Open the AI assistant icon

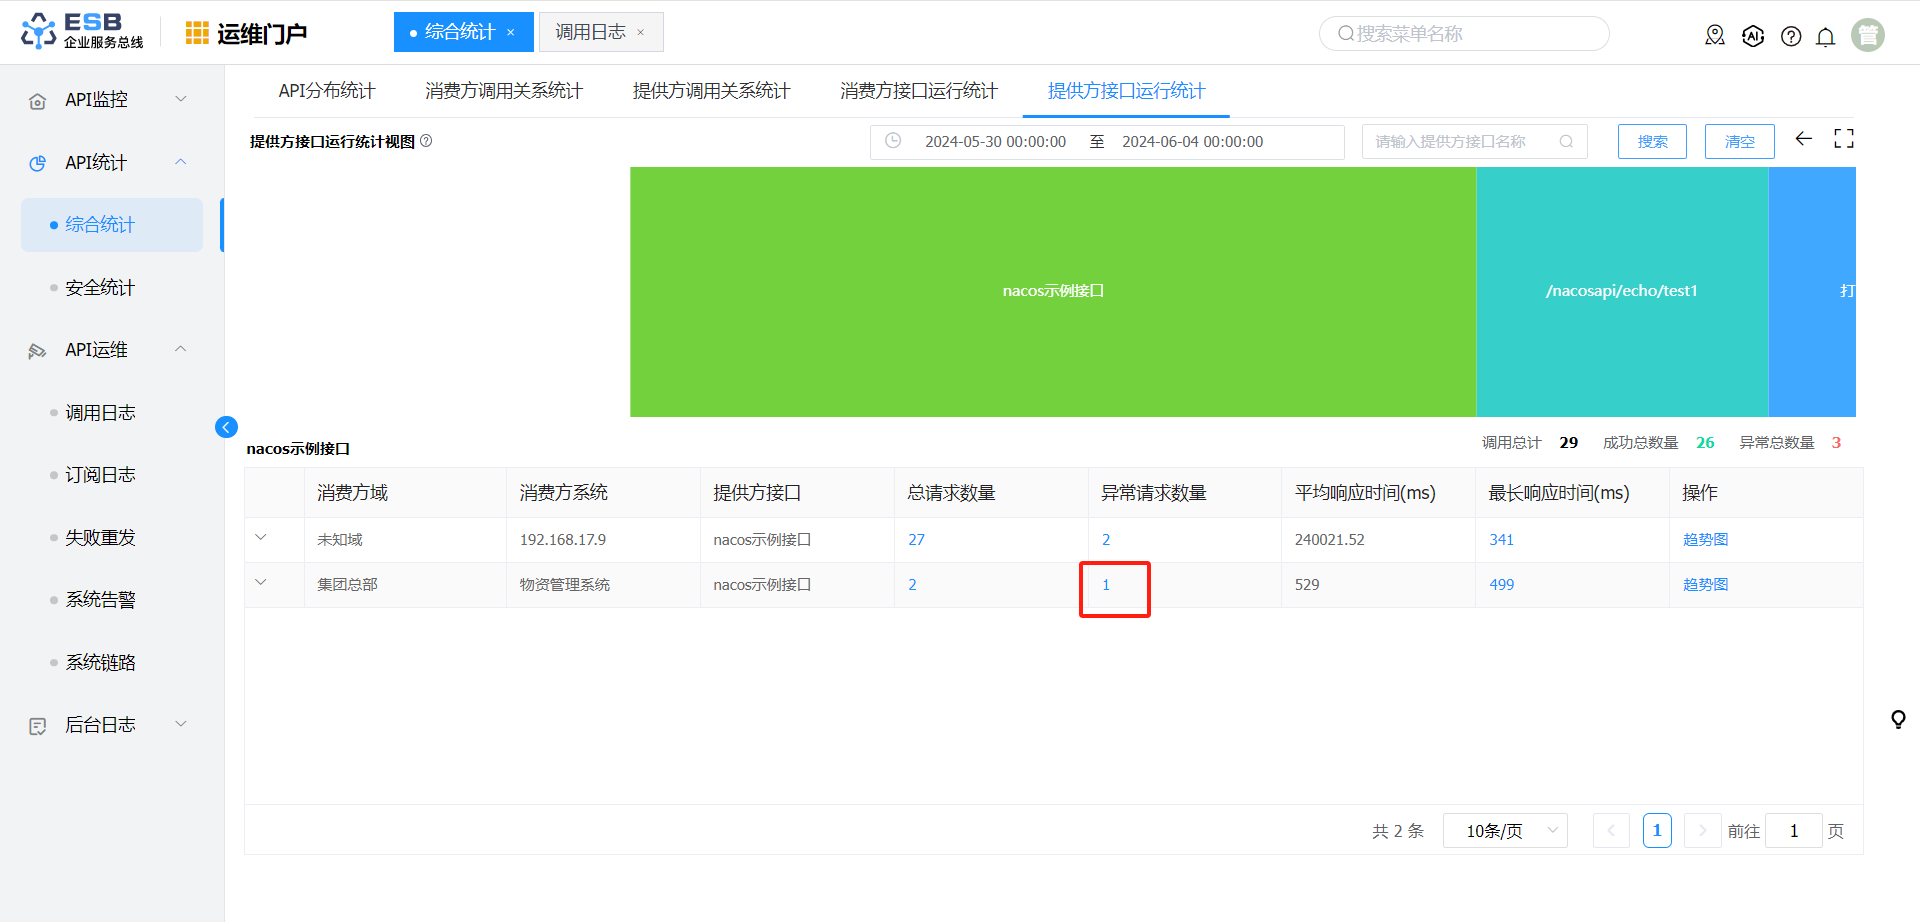pos(1753,36)
